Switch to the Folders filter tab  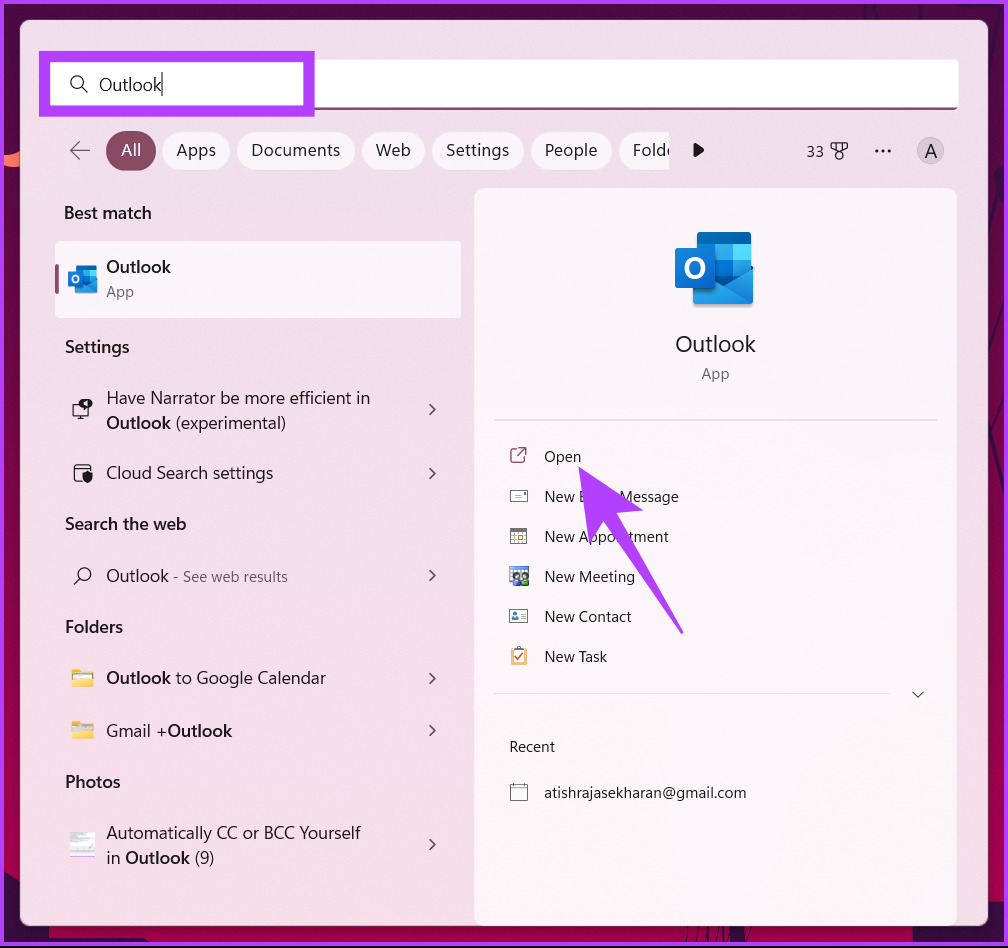(645, 150)
